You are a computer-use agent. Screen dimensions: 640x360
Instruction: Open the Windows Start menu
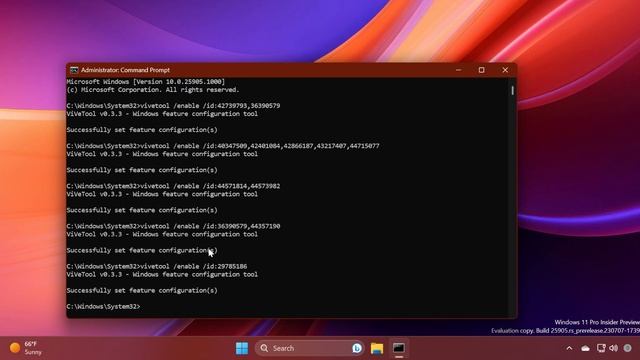(x=242, y=348)
